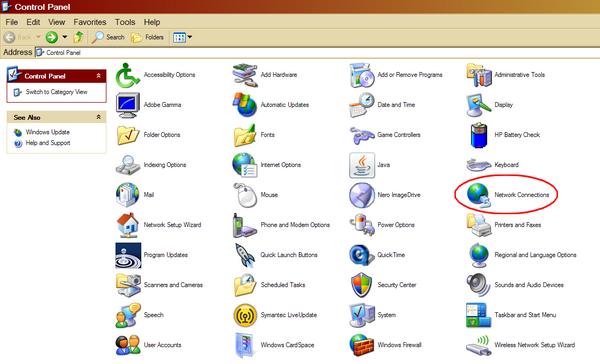The width and height of the screenshot is (600, 364).
Task: Open Internet Options icon
Action: click(x=245, y=165)
